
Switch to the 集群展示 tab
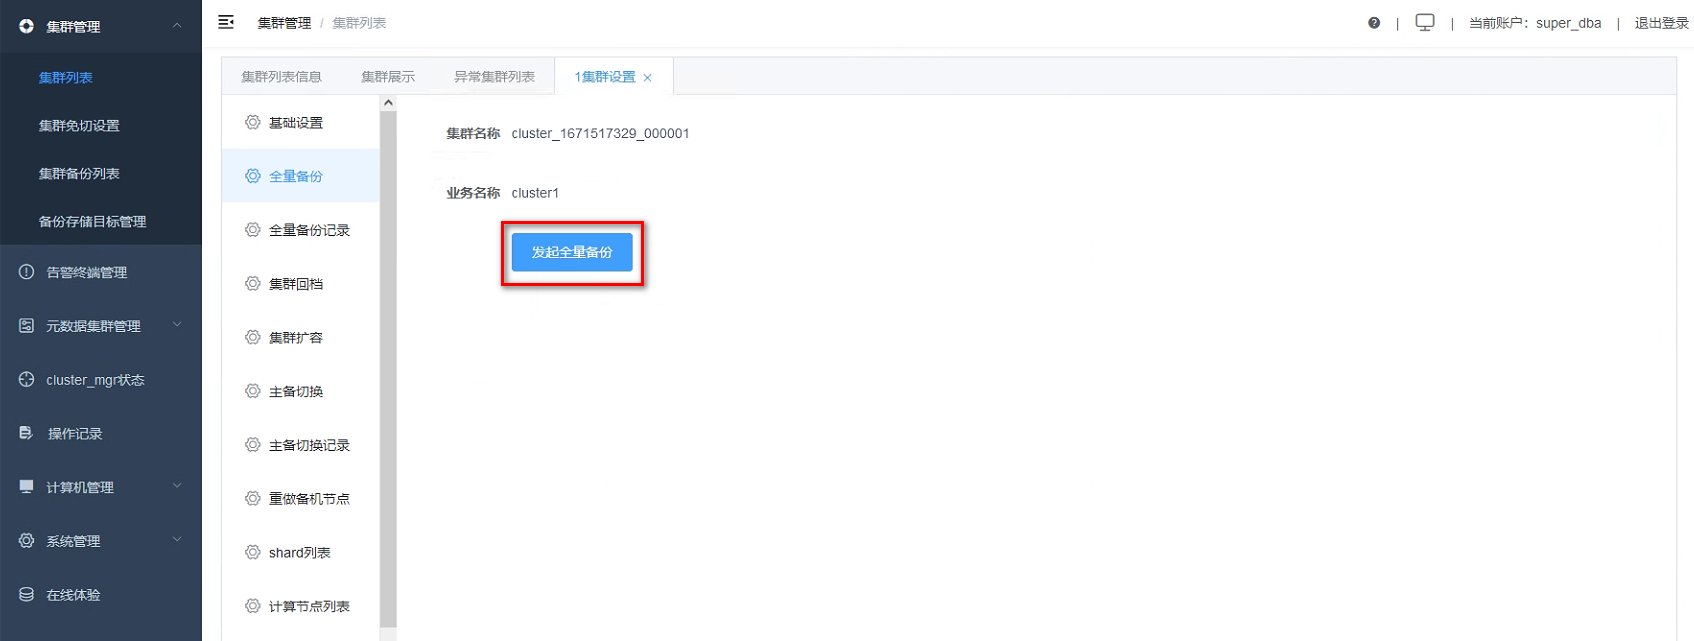point(388,77)
